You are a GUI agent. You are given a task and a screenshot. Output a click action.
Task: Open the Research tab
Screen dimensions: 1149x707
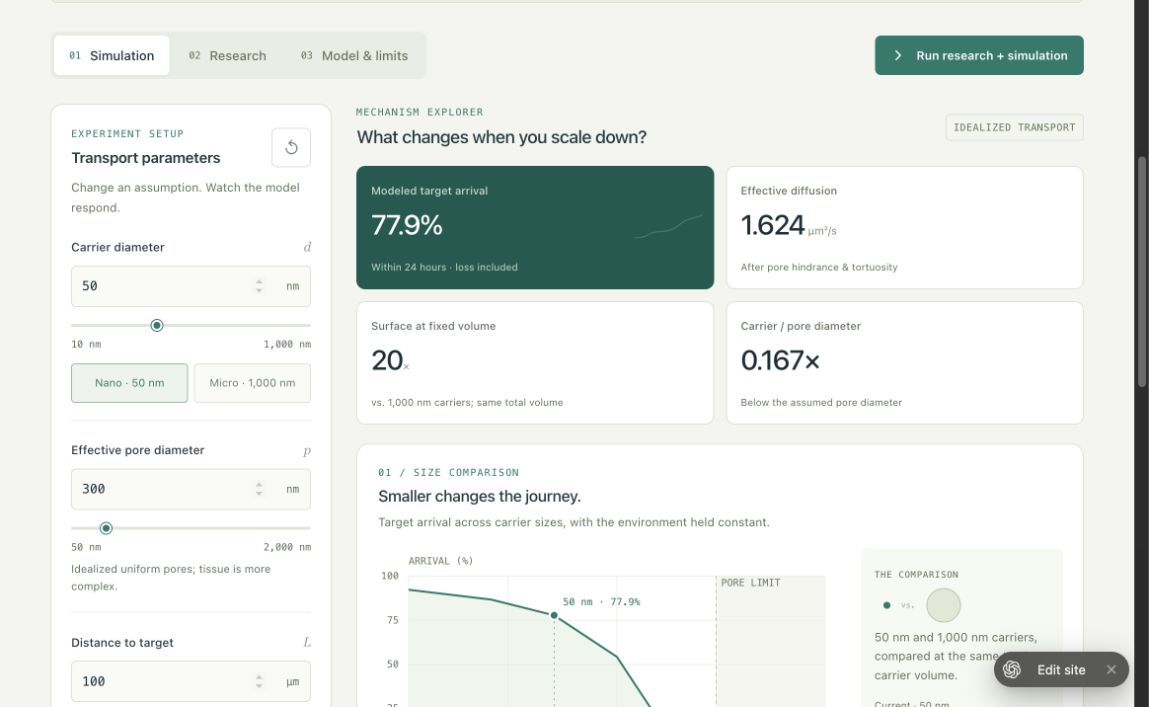click(227, 56)
